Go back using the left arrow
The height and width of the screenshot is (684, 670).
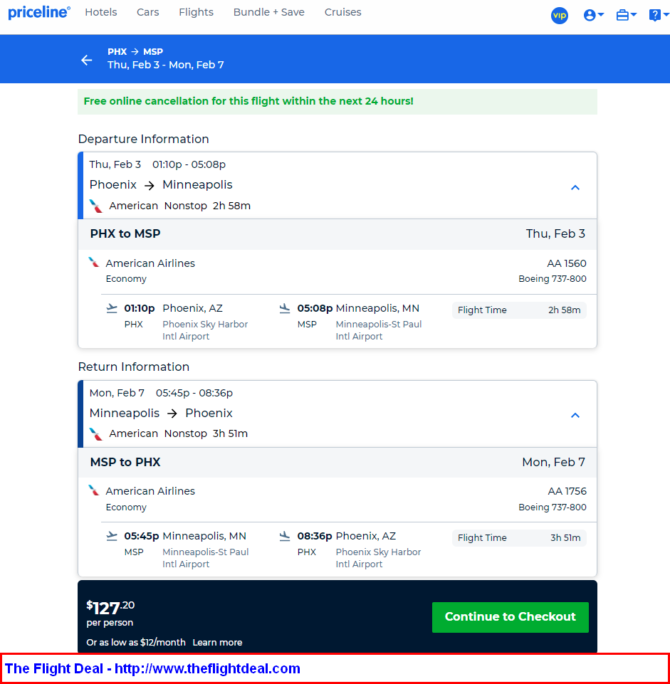point(87,60)
